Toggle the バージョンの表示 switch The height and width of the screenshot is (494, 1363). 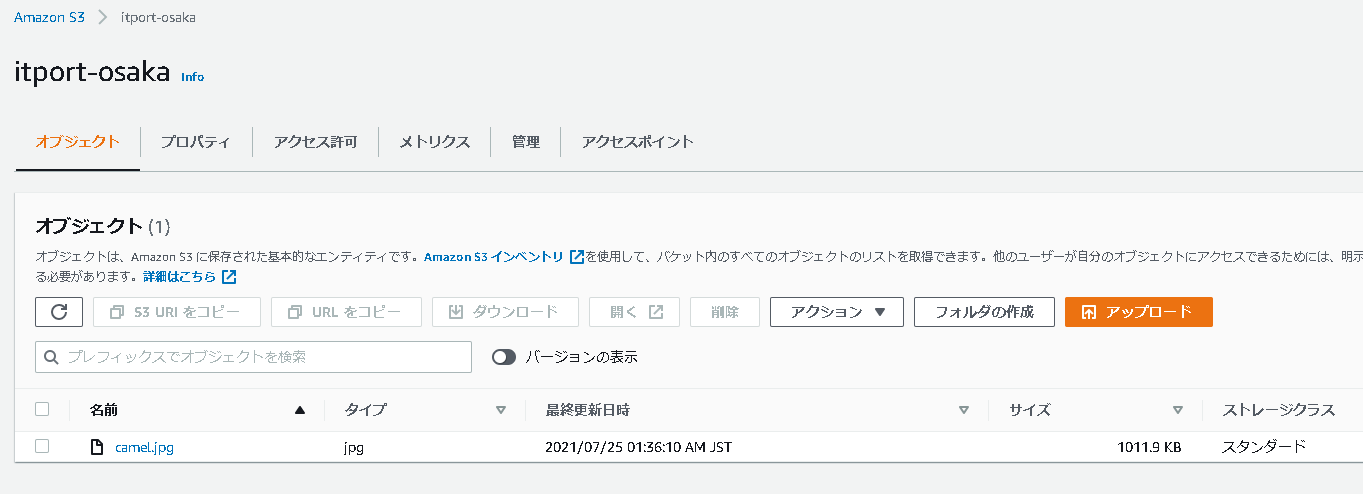[x=504, y=357]
